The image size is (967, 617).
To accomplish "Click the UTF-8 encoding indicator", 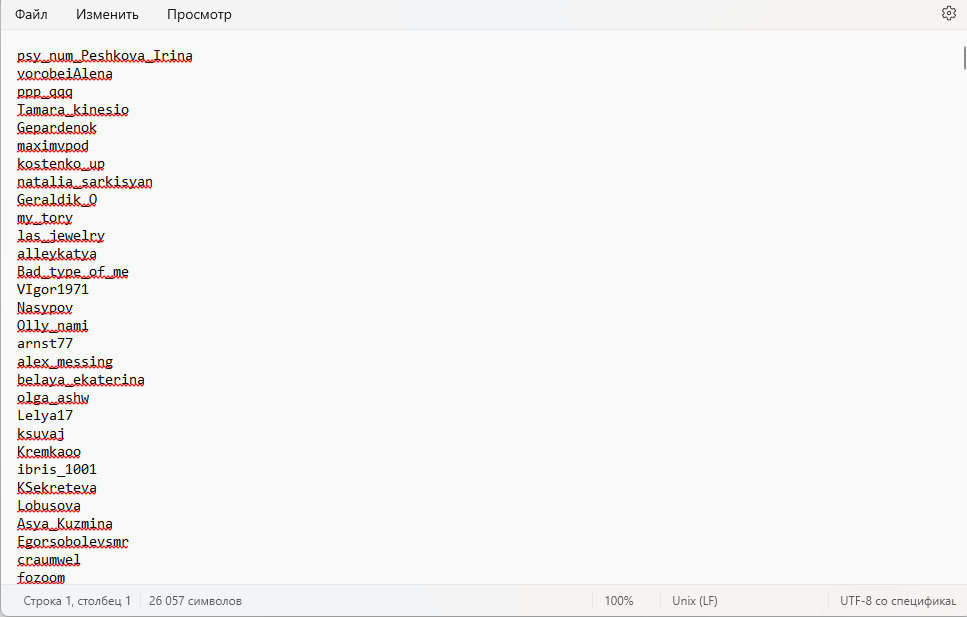I will click(x=898, y=600).
